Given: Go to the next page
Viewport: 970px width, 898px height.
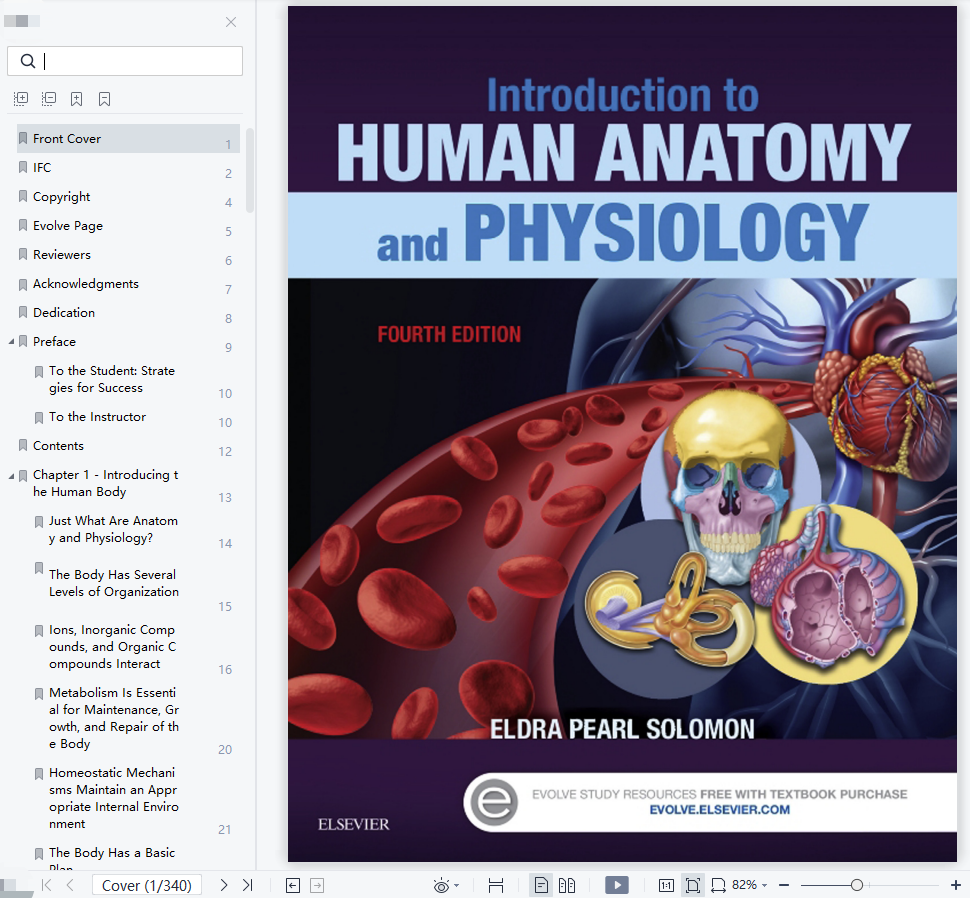Looking at the screenshot, I should coord(223,885).
